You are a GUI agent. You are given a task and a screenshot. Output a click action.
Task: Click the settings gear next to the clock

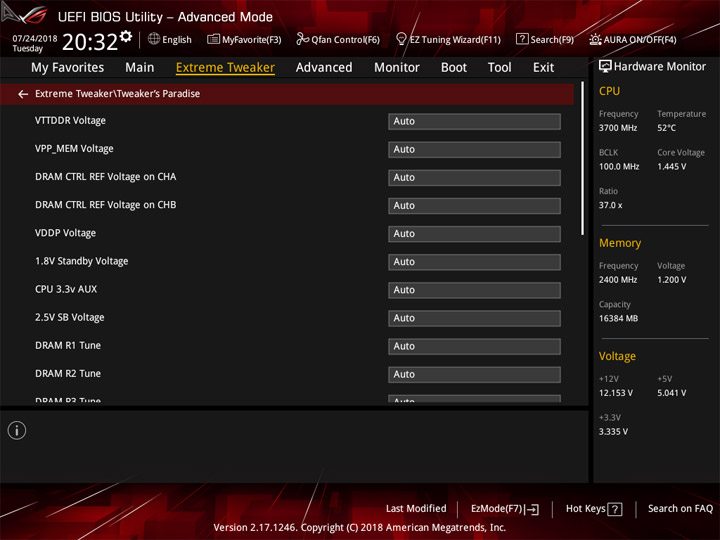[x=126, y=36]
